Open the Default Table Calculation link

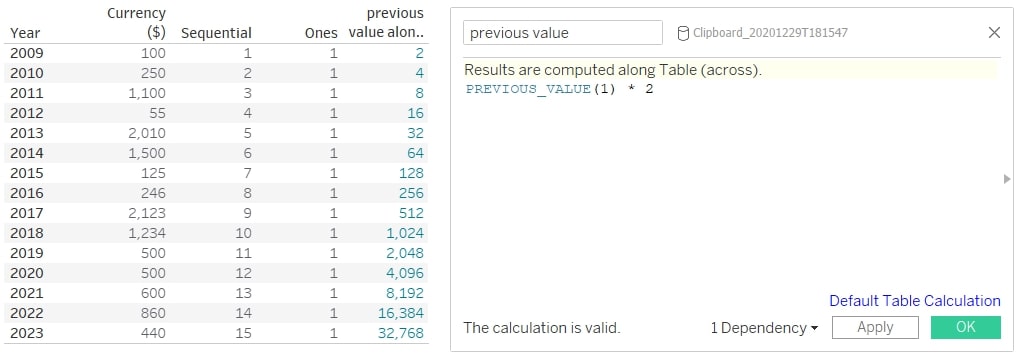(x=915, y=301)
